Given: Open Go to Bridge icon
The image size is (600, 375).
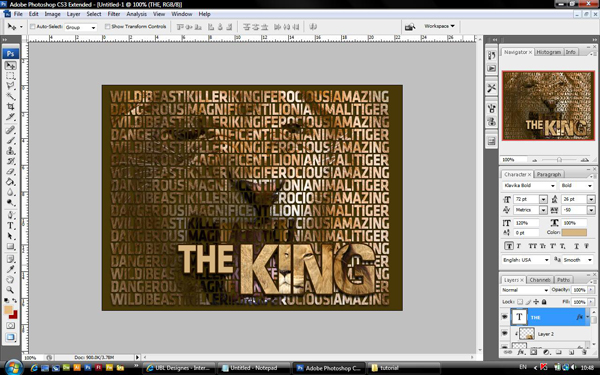Looking at the screenshot, I should (x=410, y=27).
